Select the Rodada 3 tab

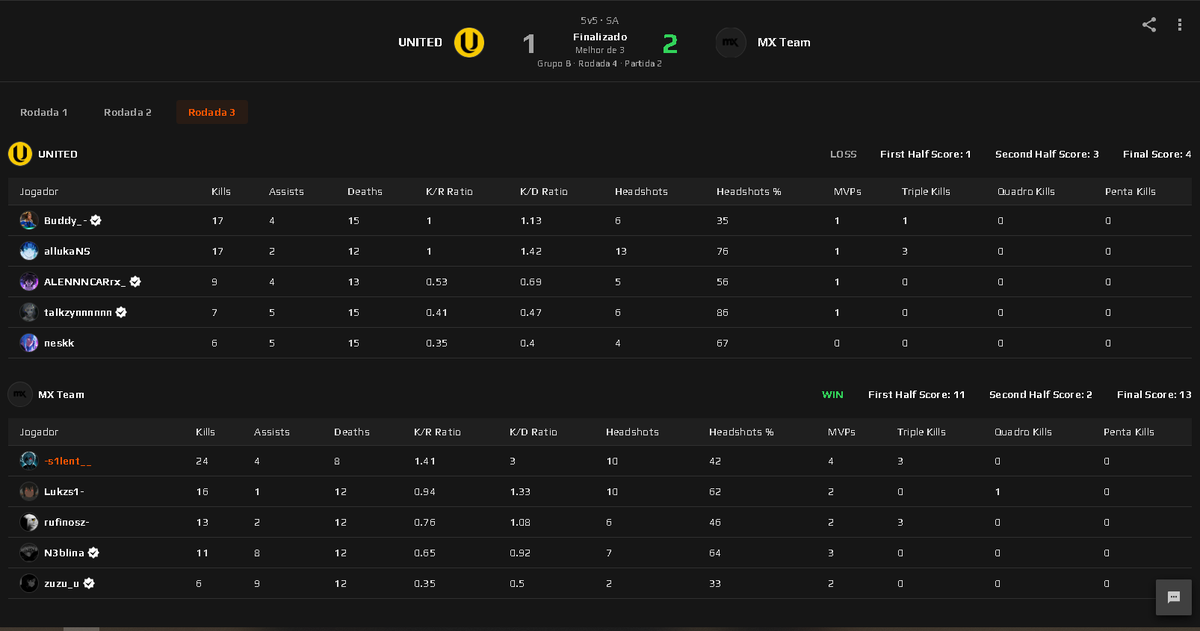(212, 112)
